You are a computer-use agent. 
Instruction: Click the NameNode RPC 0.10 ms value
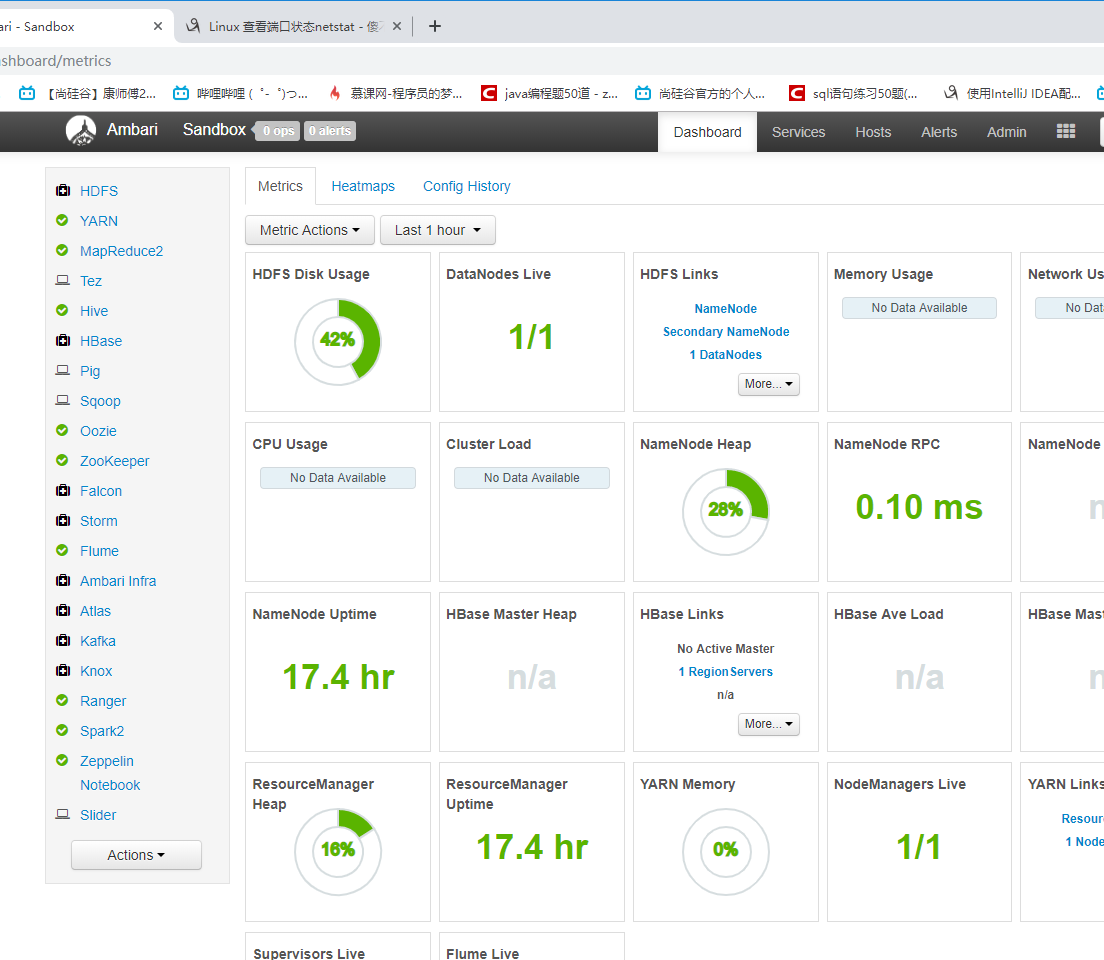[919, 507]
